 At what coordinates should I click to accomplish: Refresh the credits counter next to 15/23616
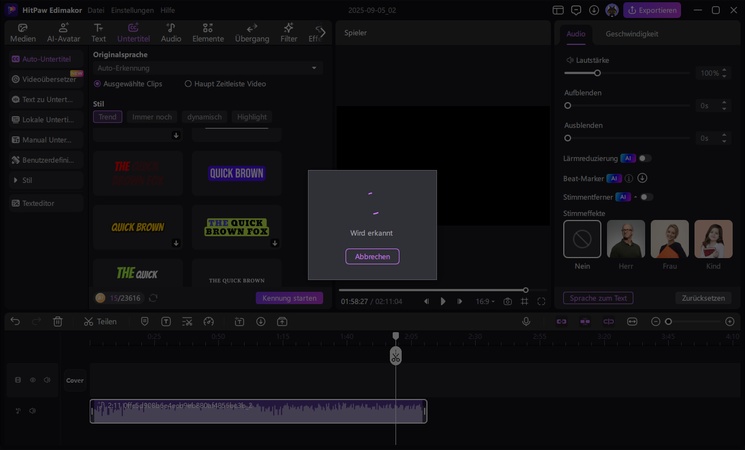[x=153, y=298]
